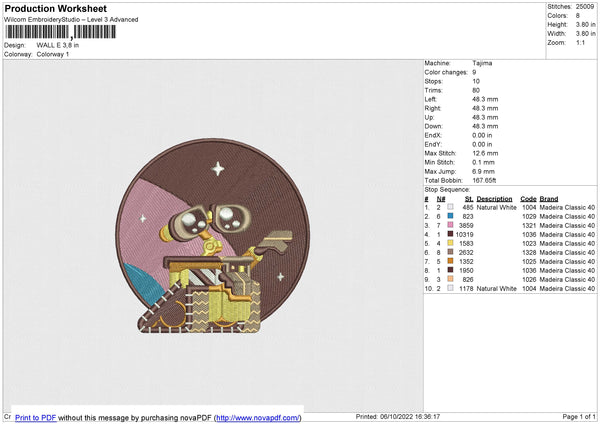Click stitch count '10319' in row 4
Viewport: 600px width, 424px height.
coord(465,234)
